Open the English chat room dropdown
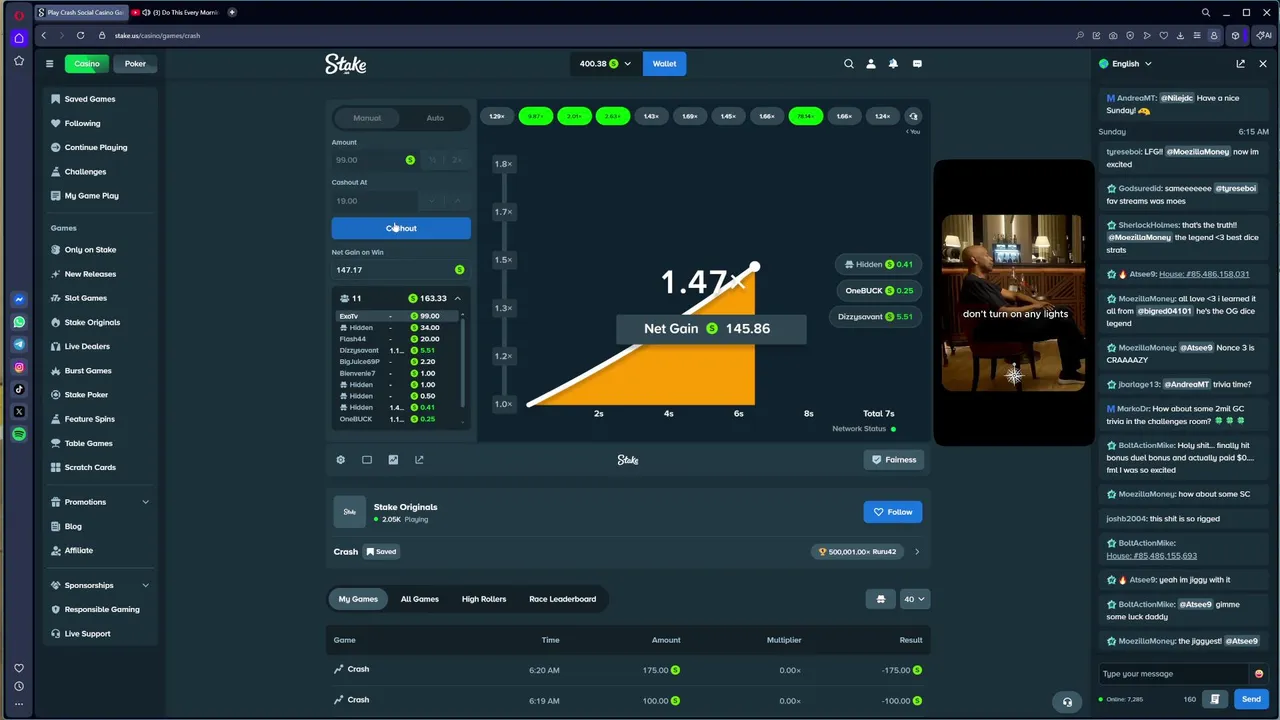This screenshot has width=1280, height=720. coord(1126,64)
